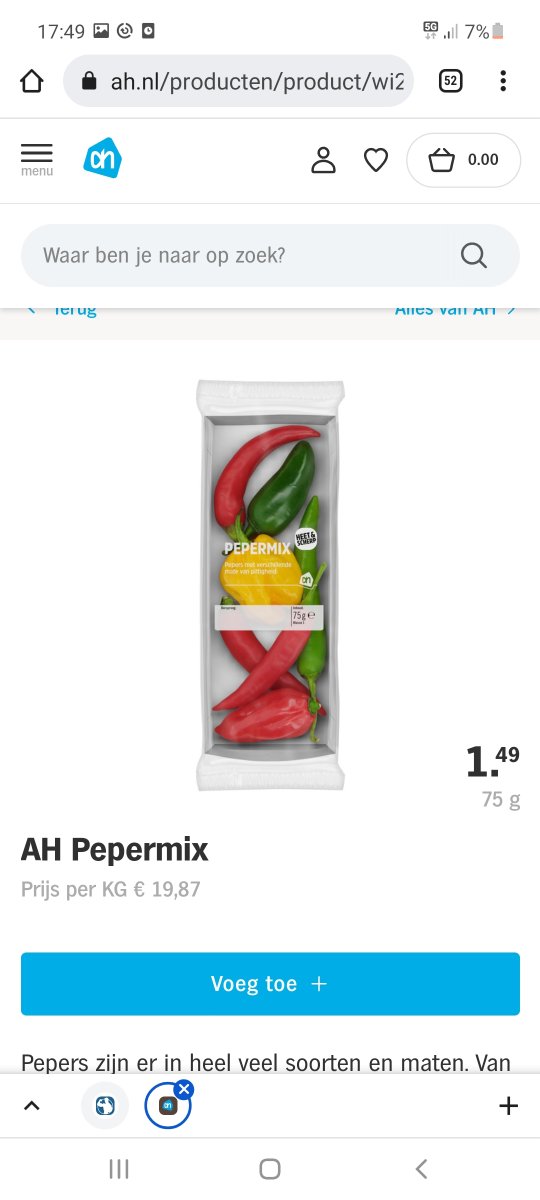Screen dimensions: 540x1200
Task: Open the hamburger menu icon
Action: point(37,159)
